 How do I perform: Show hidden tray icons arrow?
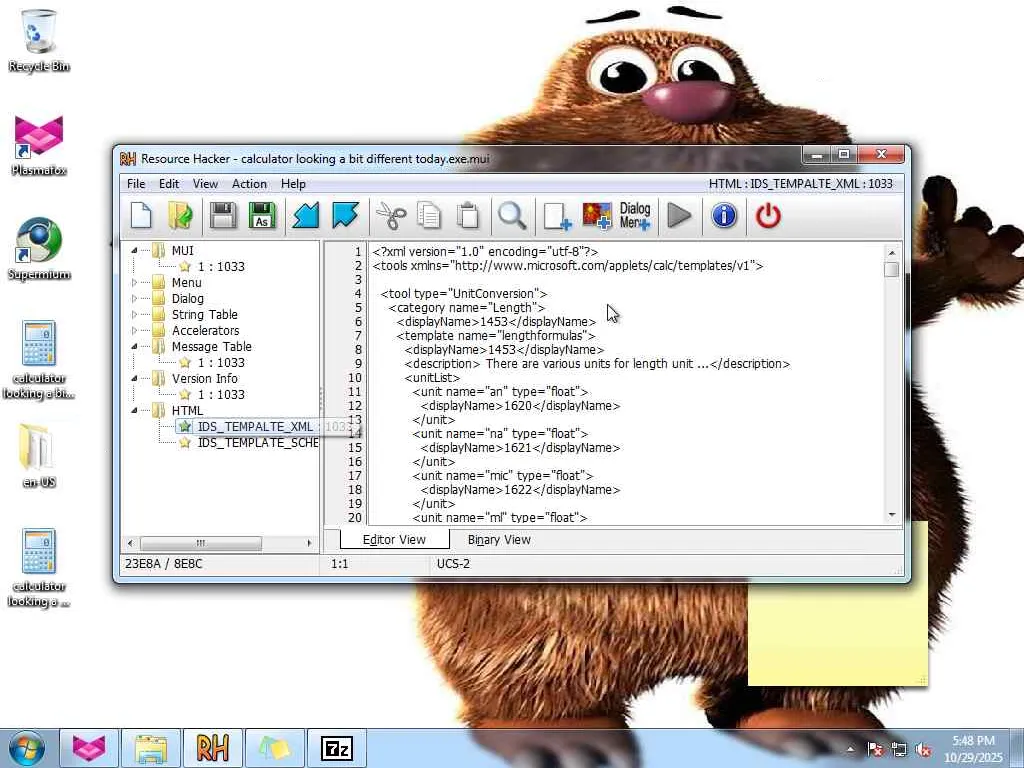pyautogui.click(x=850, y=749)
